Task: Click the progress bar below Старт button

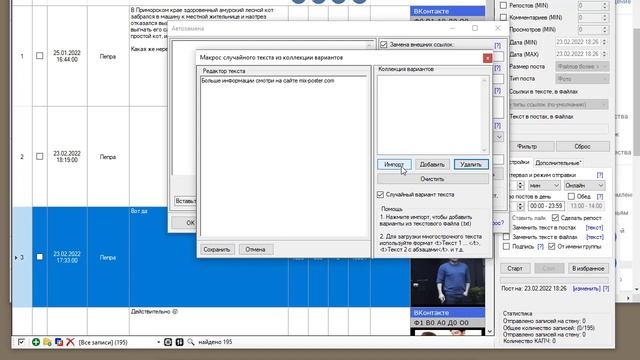Action: 554,280
